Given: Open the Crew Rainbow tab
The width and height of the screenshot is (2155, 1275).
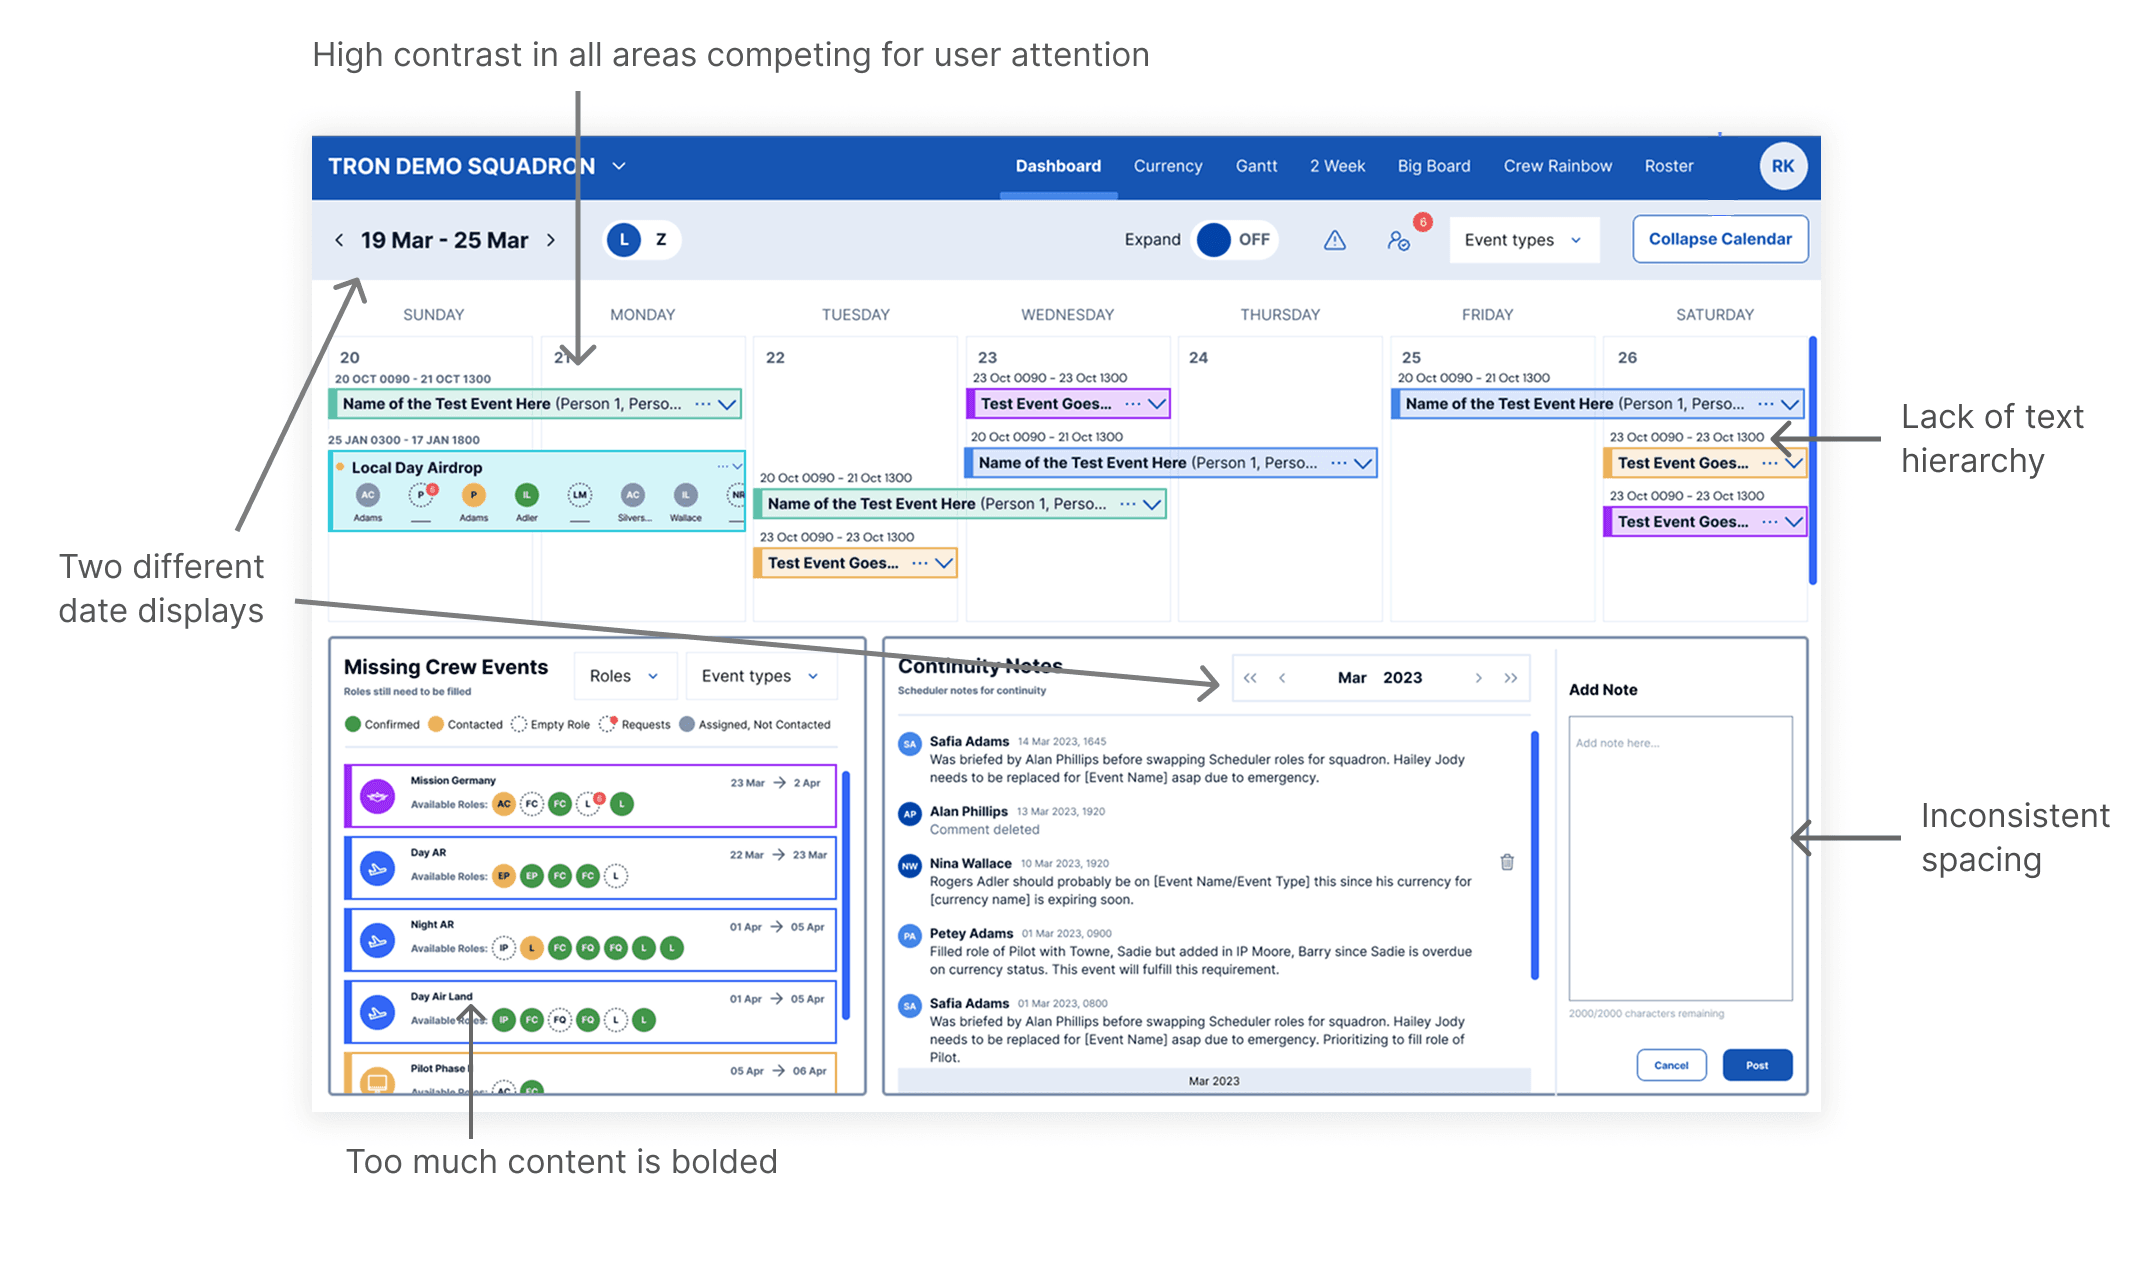Looking at the screenshot, I should coord(1557,166).
